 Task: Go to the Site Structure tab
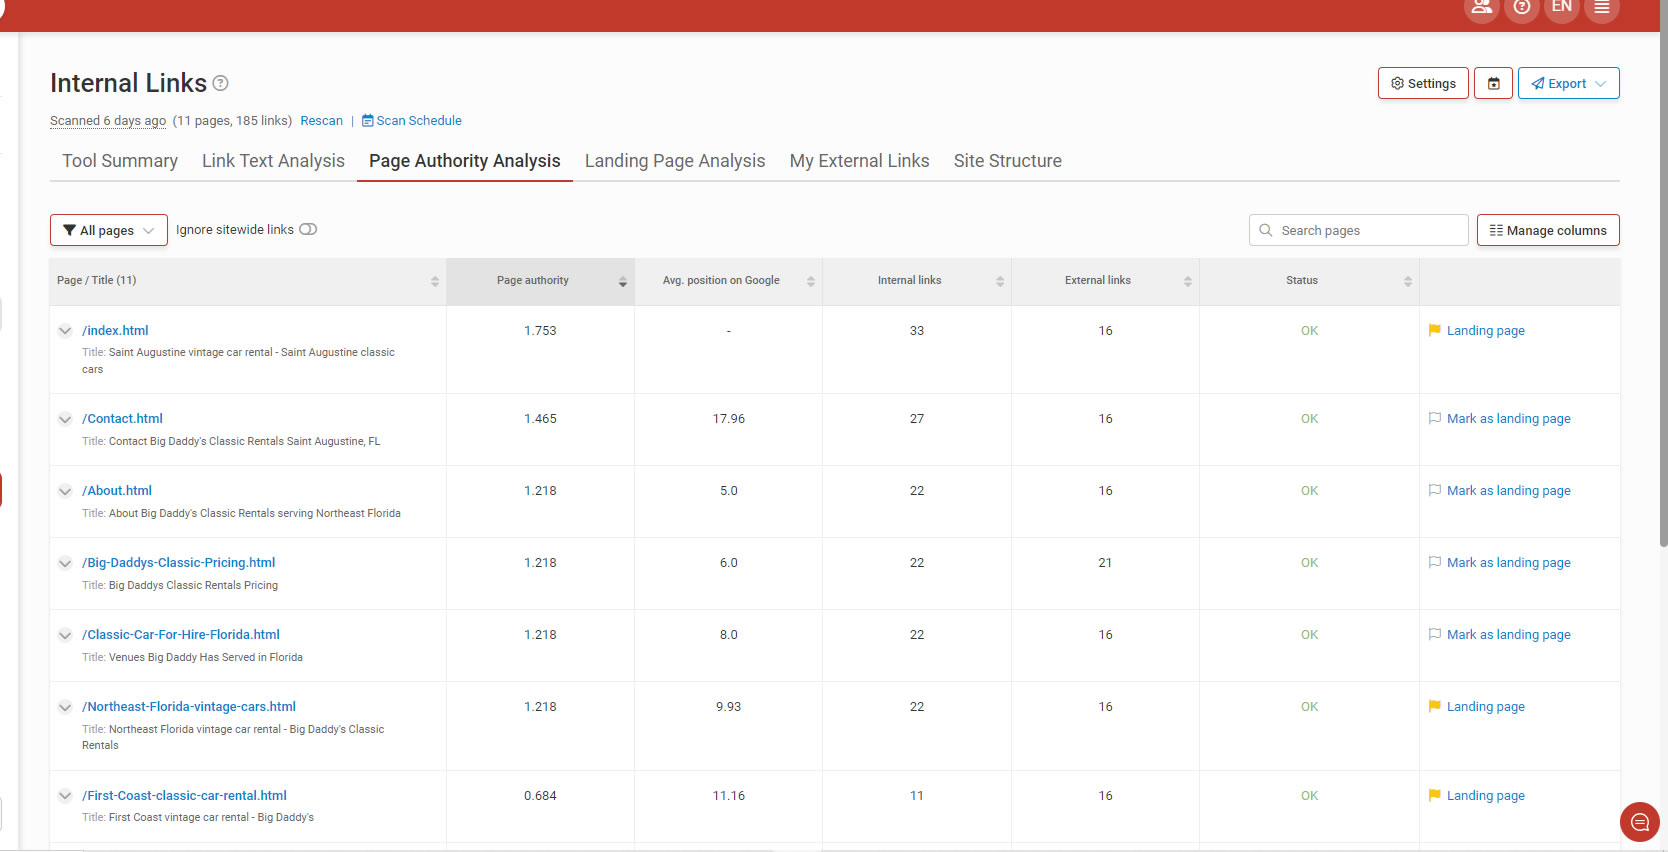[x=1008, y=161]
